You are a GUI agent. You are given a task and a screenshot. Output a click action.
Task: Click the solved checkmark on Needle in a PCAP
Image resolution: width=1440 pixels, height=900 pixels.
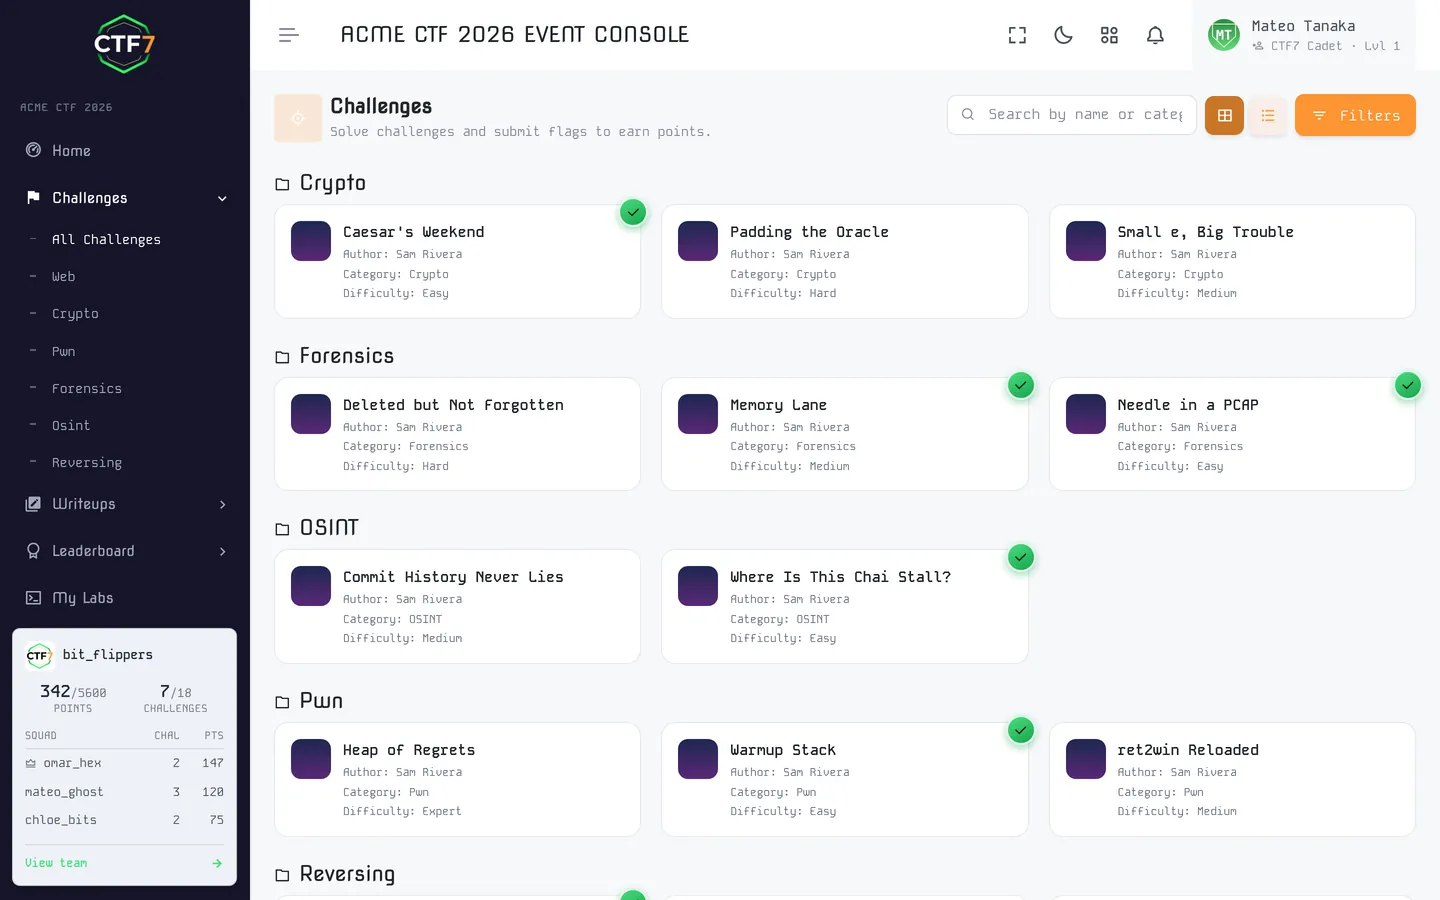[1407, 385]
